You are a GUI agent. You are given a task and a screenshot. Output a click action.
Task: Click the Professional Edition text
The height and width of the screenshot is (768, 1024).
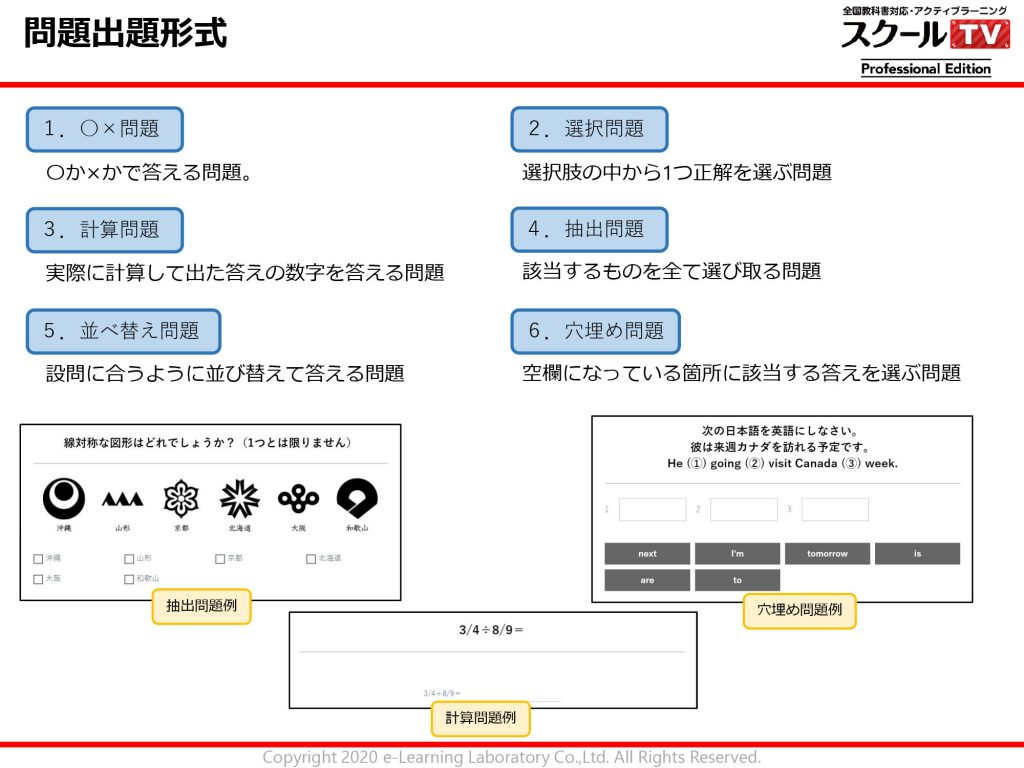pos(925,69)
